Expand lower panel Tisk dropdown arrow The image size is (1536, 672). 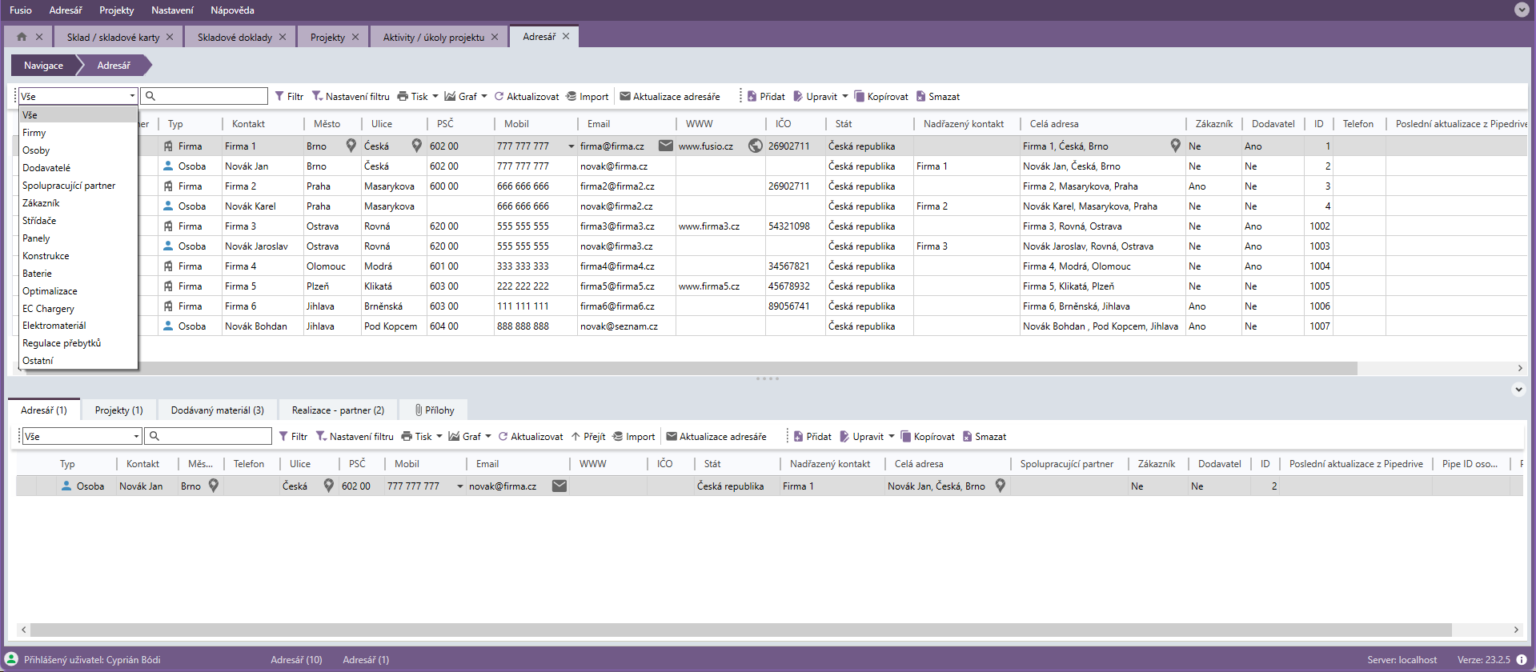coord(440,437)
